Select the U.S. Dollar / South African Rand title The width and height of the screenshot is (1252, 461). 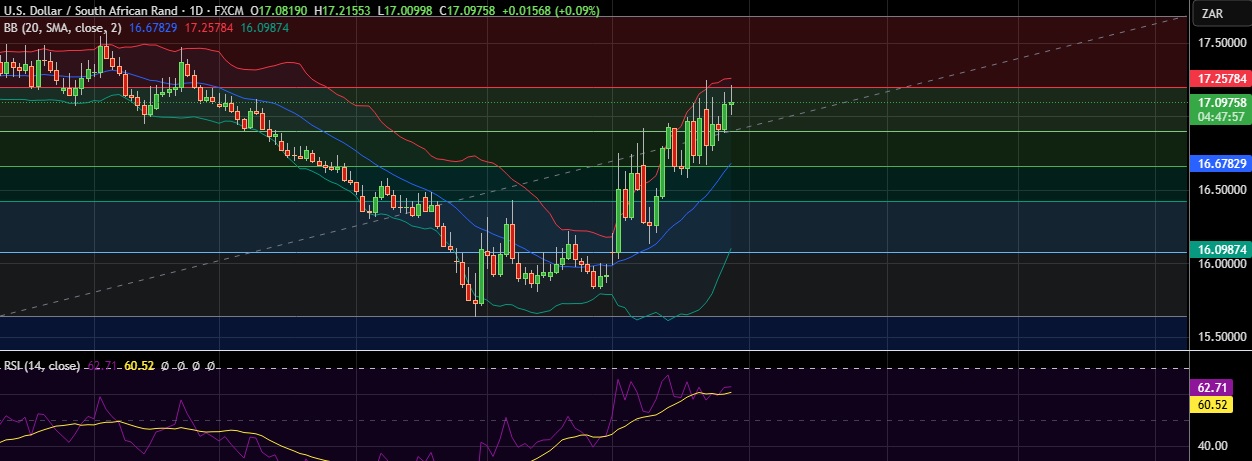point(89,10)
